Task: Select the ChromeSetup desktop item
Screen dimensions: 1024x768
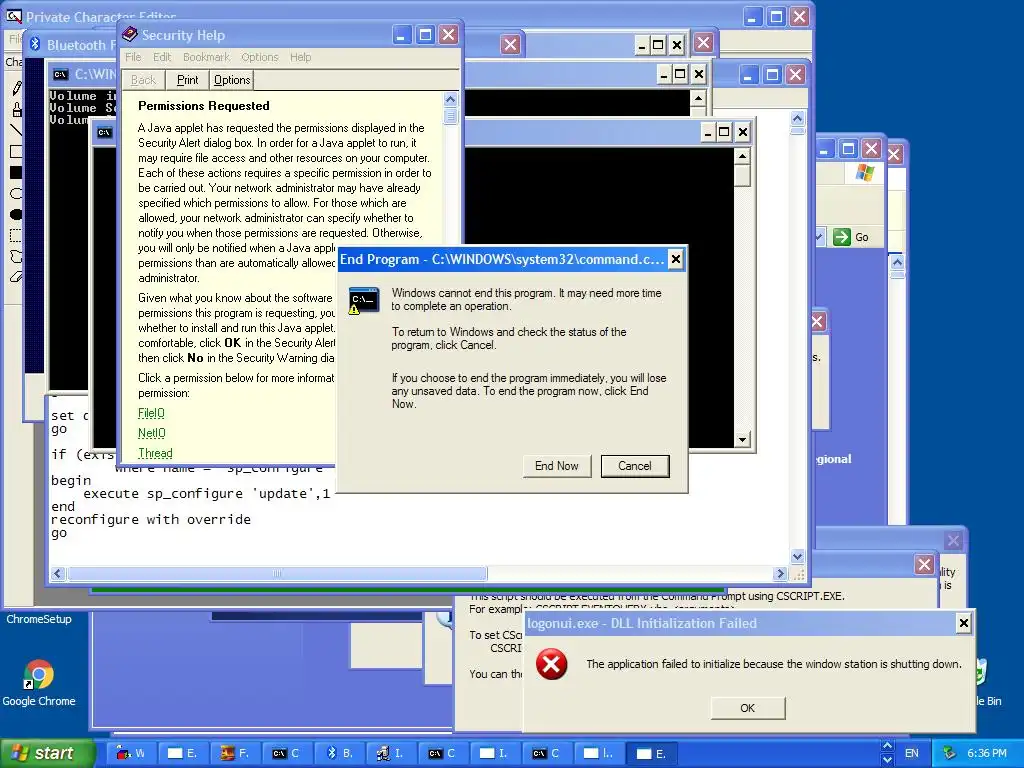Action: [x=39, y=619]
